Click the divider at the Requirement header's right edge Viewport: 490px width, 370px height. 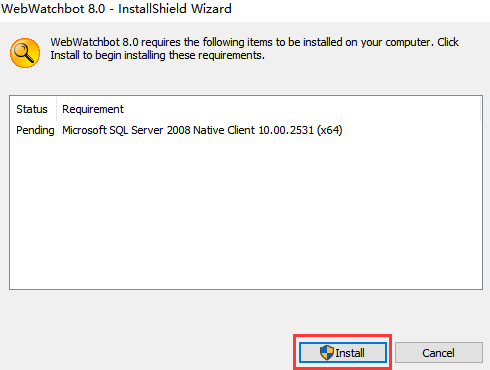point(480,109)
